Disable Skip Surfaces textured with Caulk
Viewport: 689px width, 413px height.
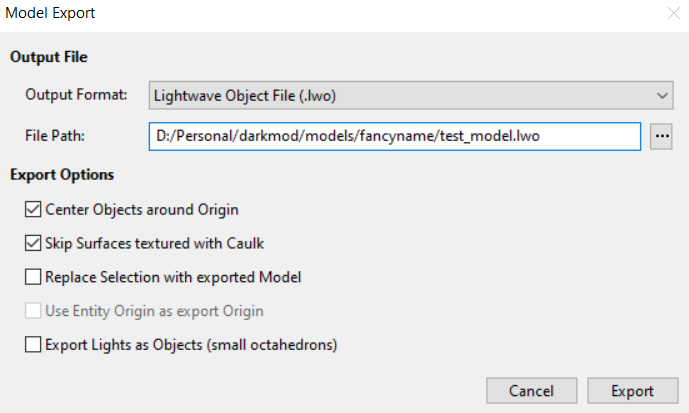34,243
